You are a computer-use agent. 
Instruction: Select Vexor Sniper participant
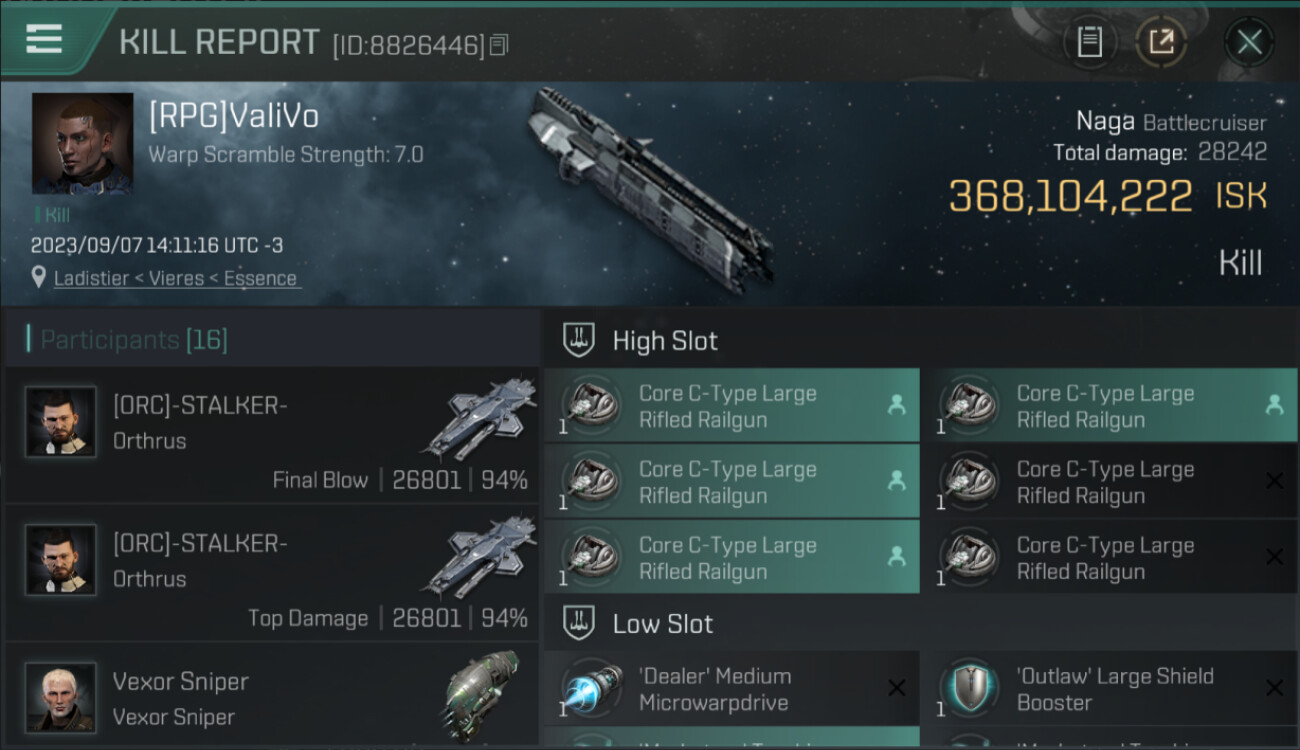click(272, 697)
